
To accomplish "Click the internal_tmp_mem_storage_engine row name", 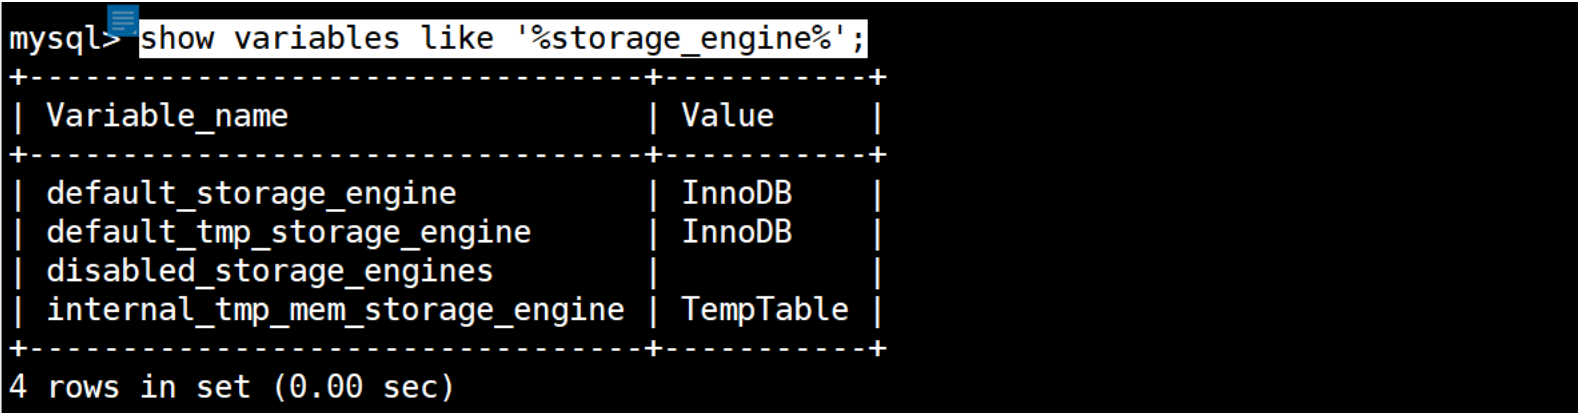I will pyautogui.click(x=335, y=310).
